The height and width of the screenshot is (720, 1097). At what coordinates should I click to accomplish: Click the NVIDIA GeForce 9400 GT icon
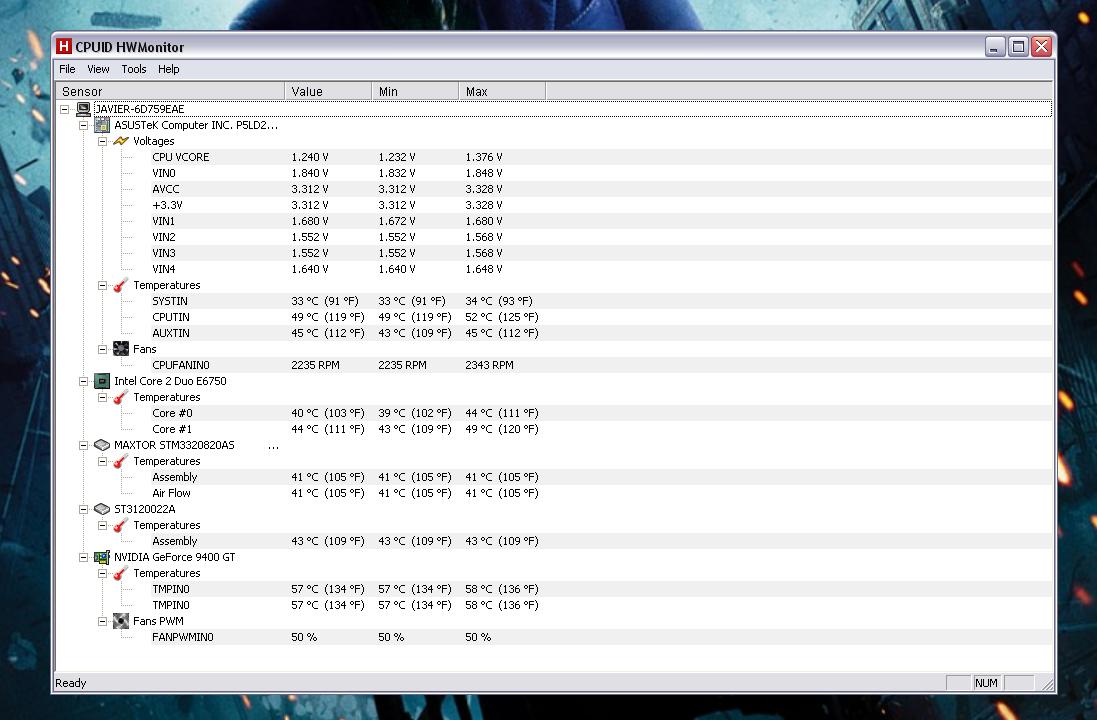coord(101,557)
